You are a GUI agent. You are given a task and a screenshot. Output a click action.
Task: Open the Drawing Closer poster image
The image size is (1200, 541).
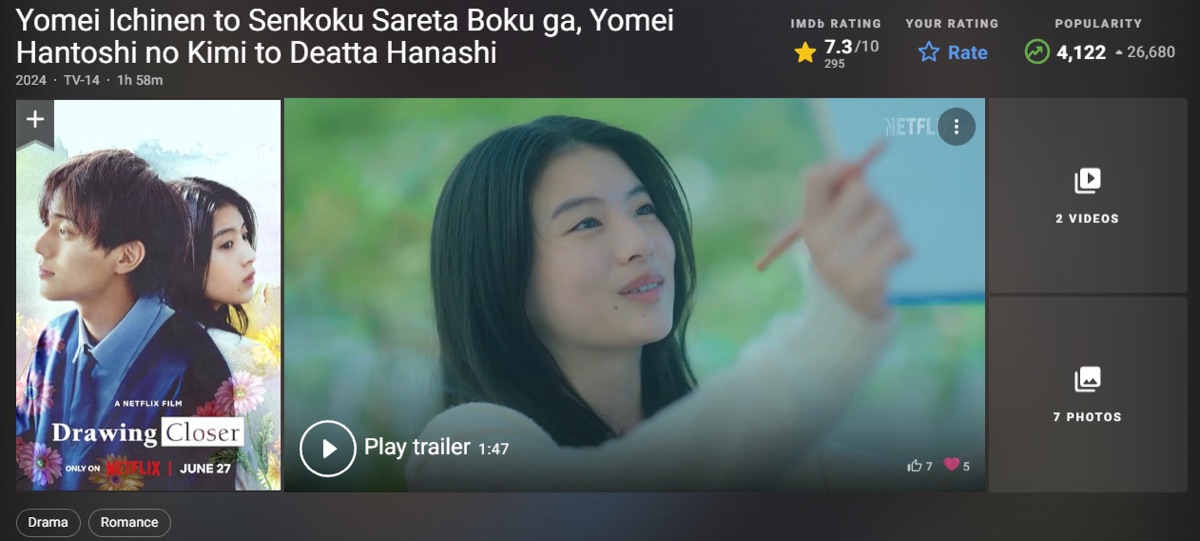(x=148, y=295)
